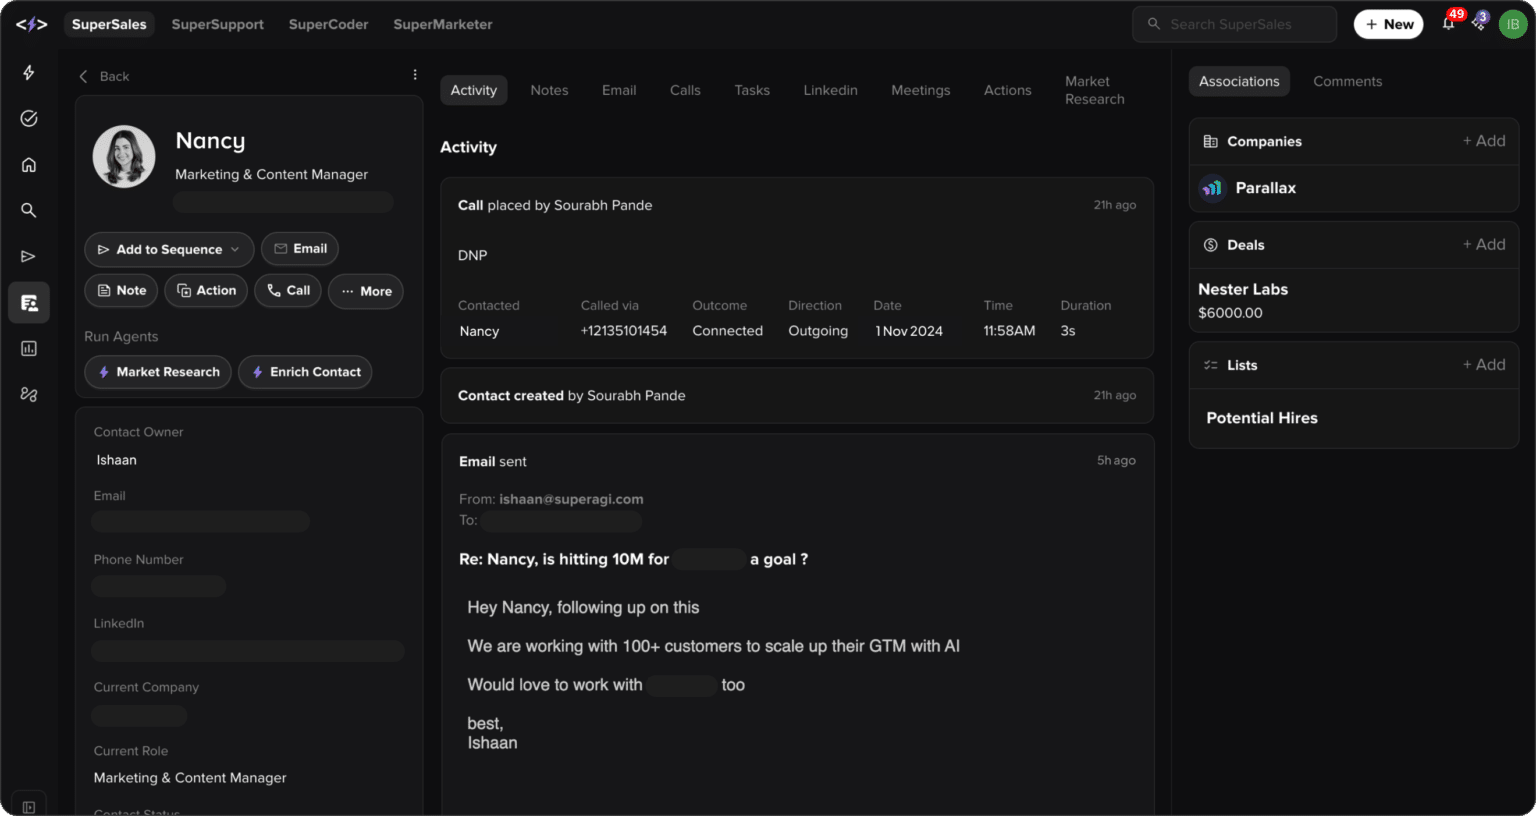Collapse sidebar using bottom-left panel icon

pos(29,806)
